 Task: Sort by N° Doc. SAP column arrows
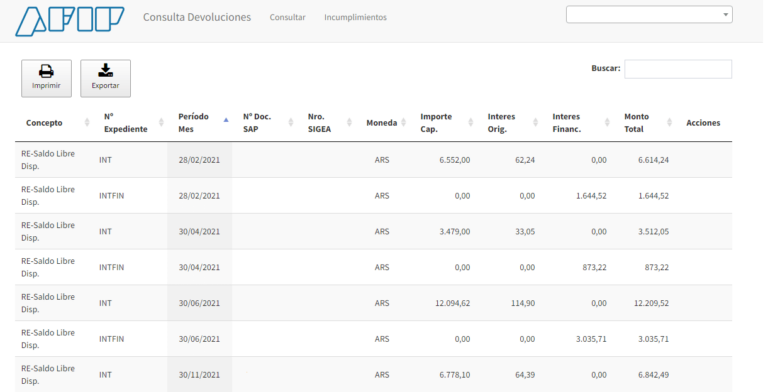(x=290, y=122)
